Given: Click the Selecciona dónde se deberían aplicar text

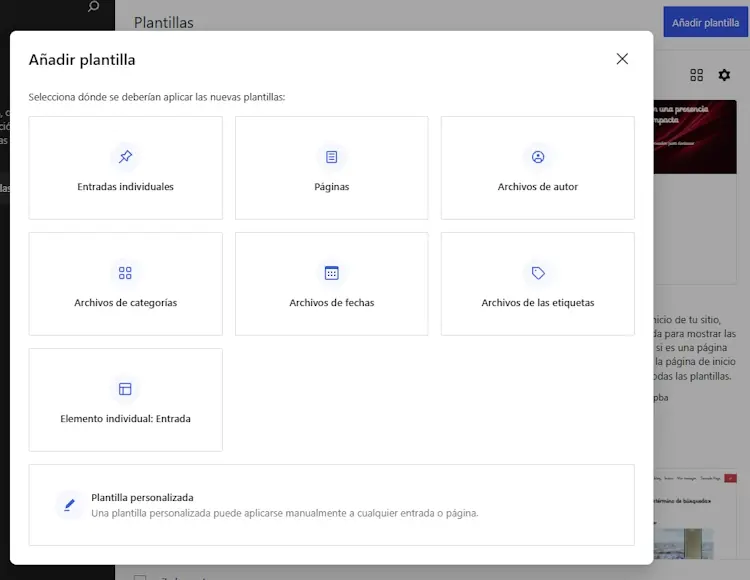Looking at the screenshot, I should click(x=156, y=97).
